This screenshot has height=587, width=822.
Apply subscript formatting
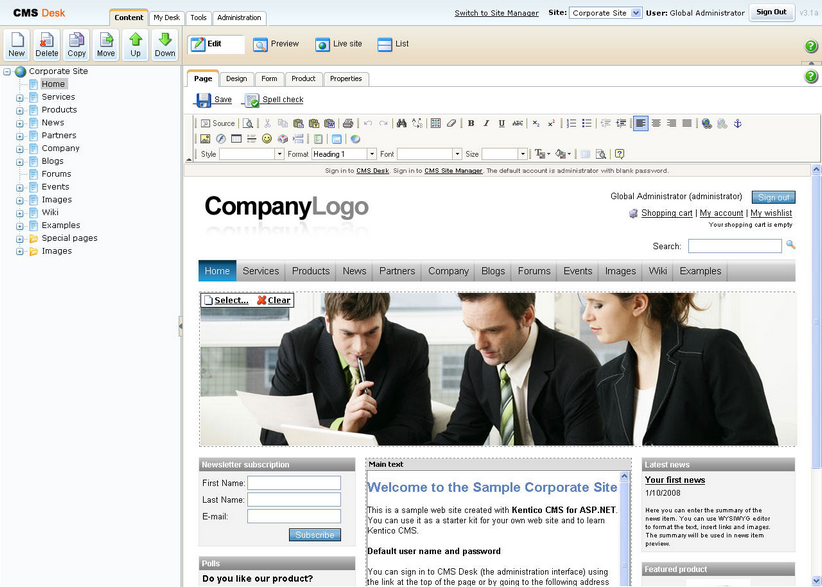tap(536, 123)
